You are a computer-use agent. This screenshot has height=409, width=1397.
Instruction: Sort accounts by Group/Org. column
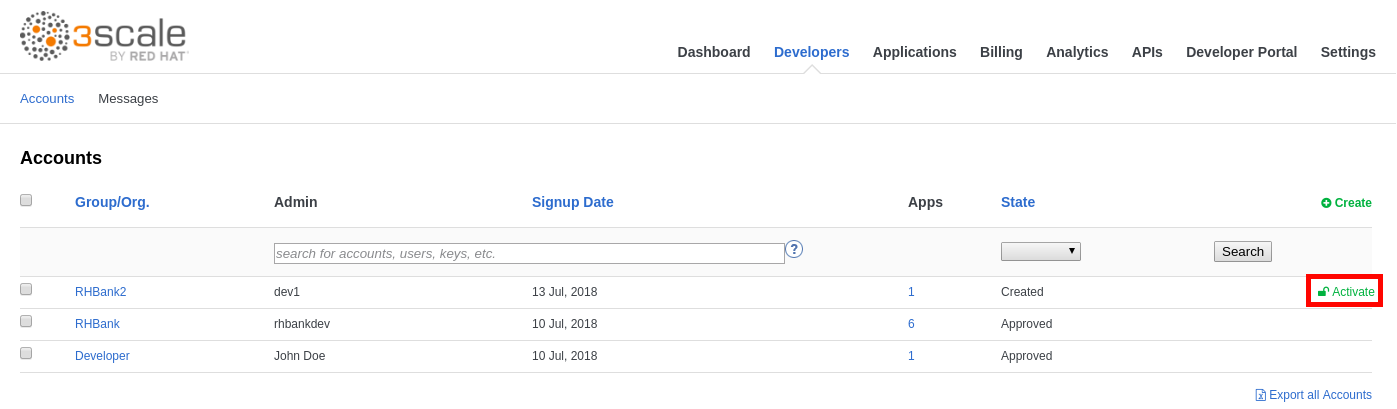(112, 202)
